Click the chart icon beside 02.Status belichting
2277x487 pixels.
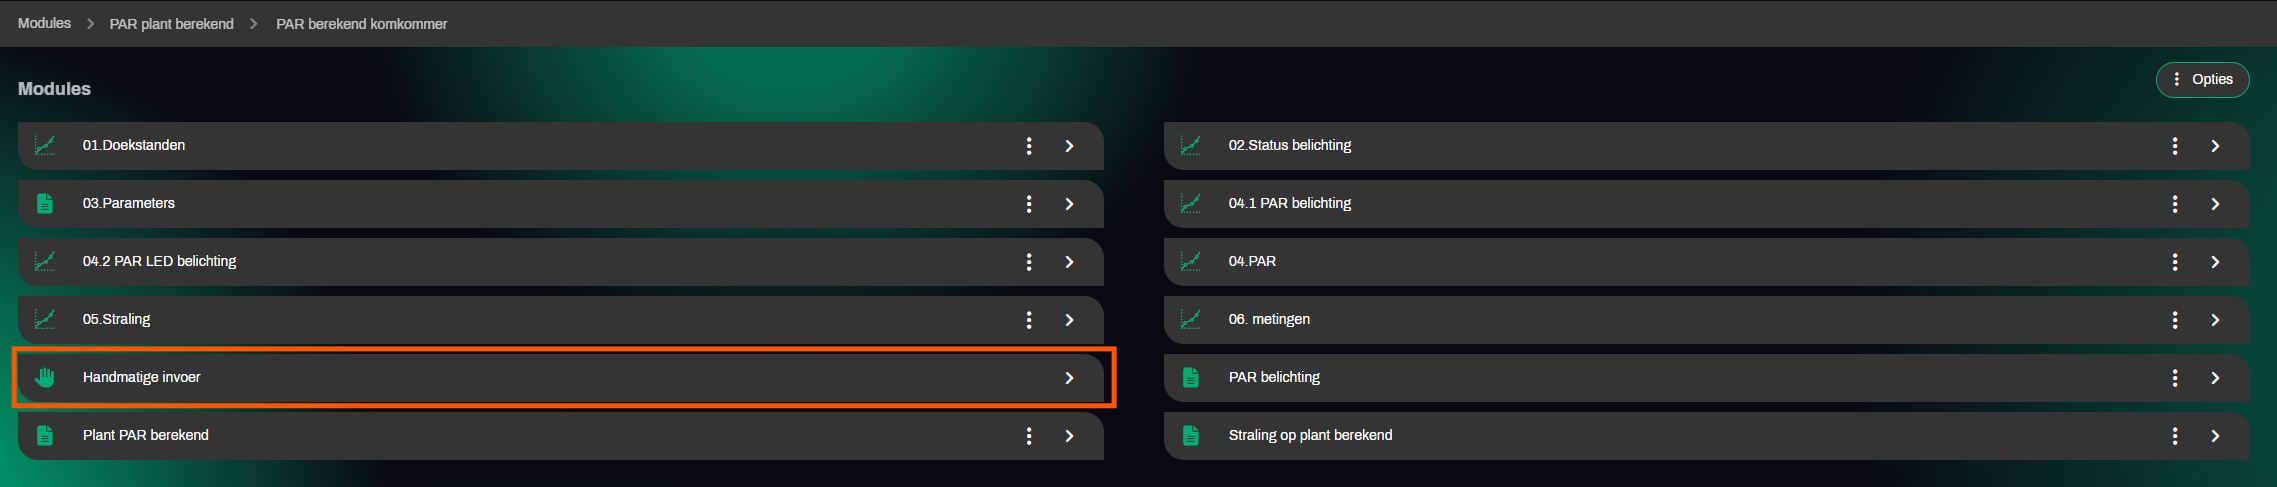(x=1191, y=146)
